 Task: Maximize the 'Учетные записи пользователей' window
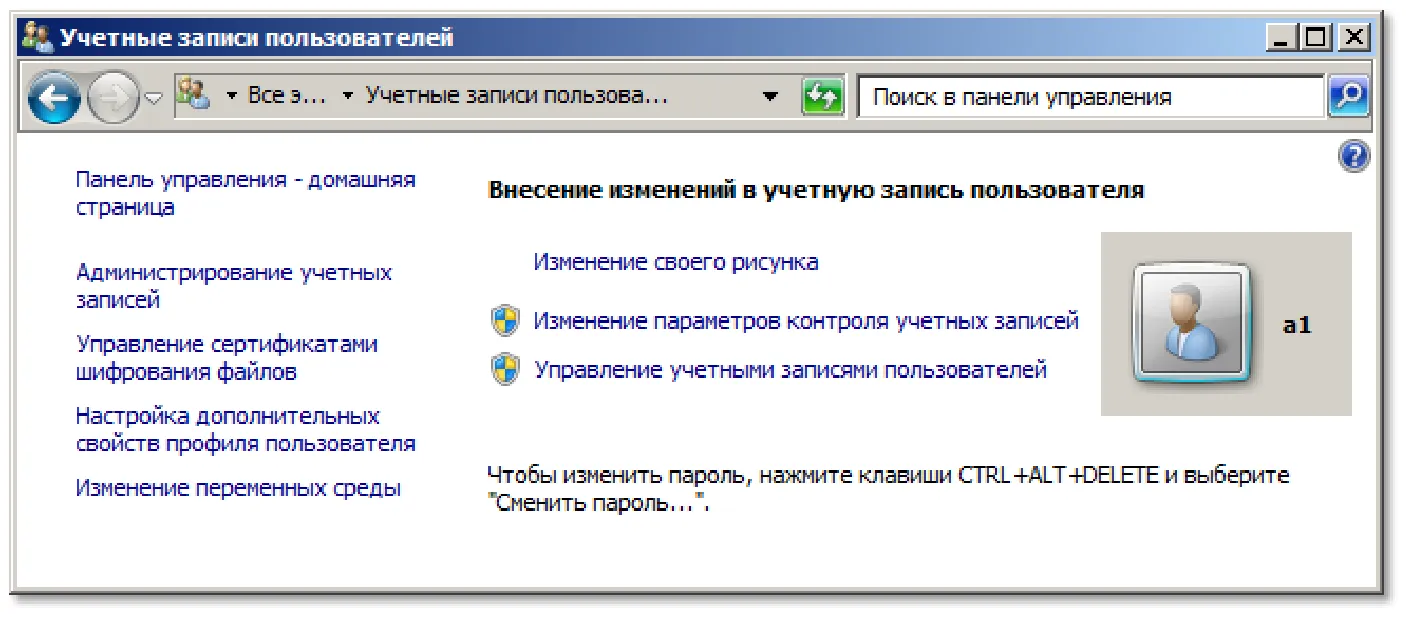pyautogui.click(x=1317, y=38)
